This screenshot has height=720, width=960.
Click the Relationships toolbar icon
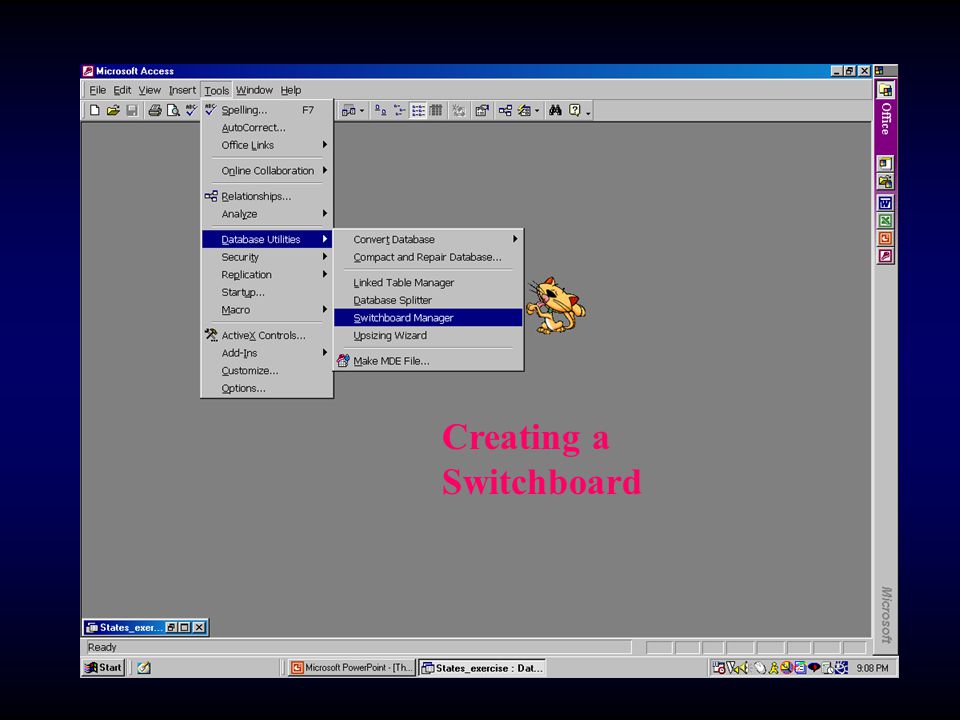[505, 111]
